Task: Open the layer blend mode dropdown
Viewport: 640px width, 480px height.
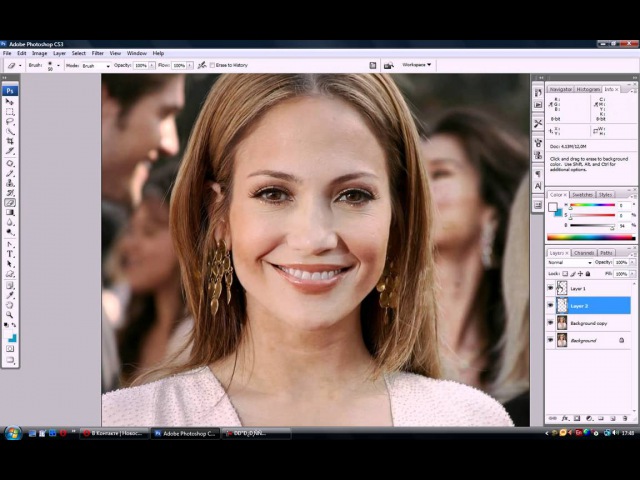Action: (570, 262)
